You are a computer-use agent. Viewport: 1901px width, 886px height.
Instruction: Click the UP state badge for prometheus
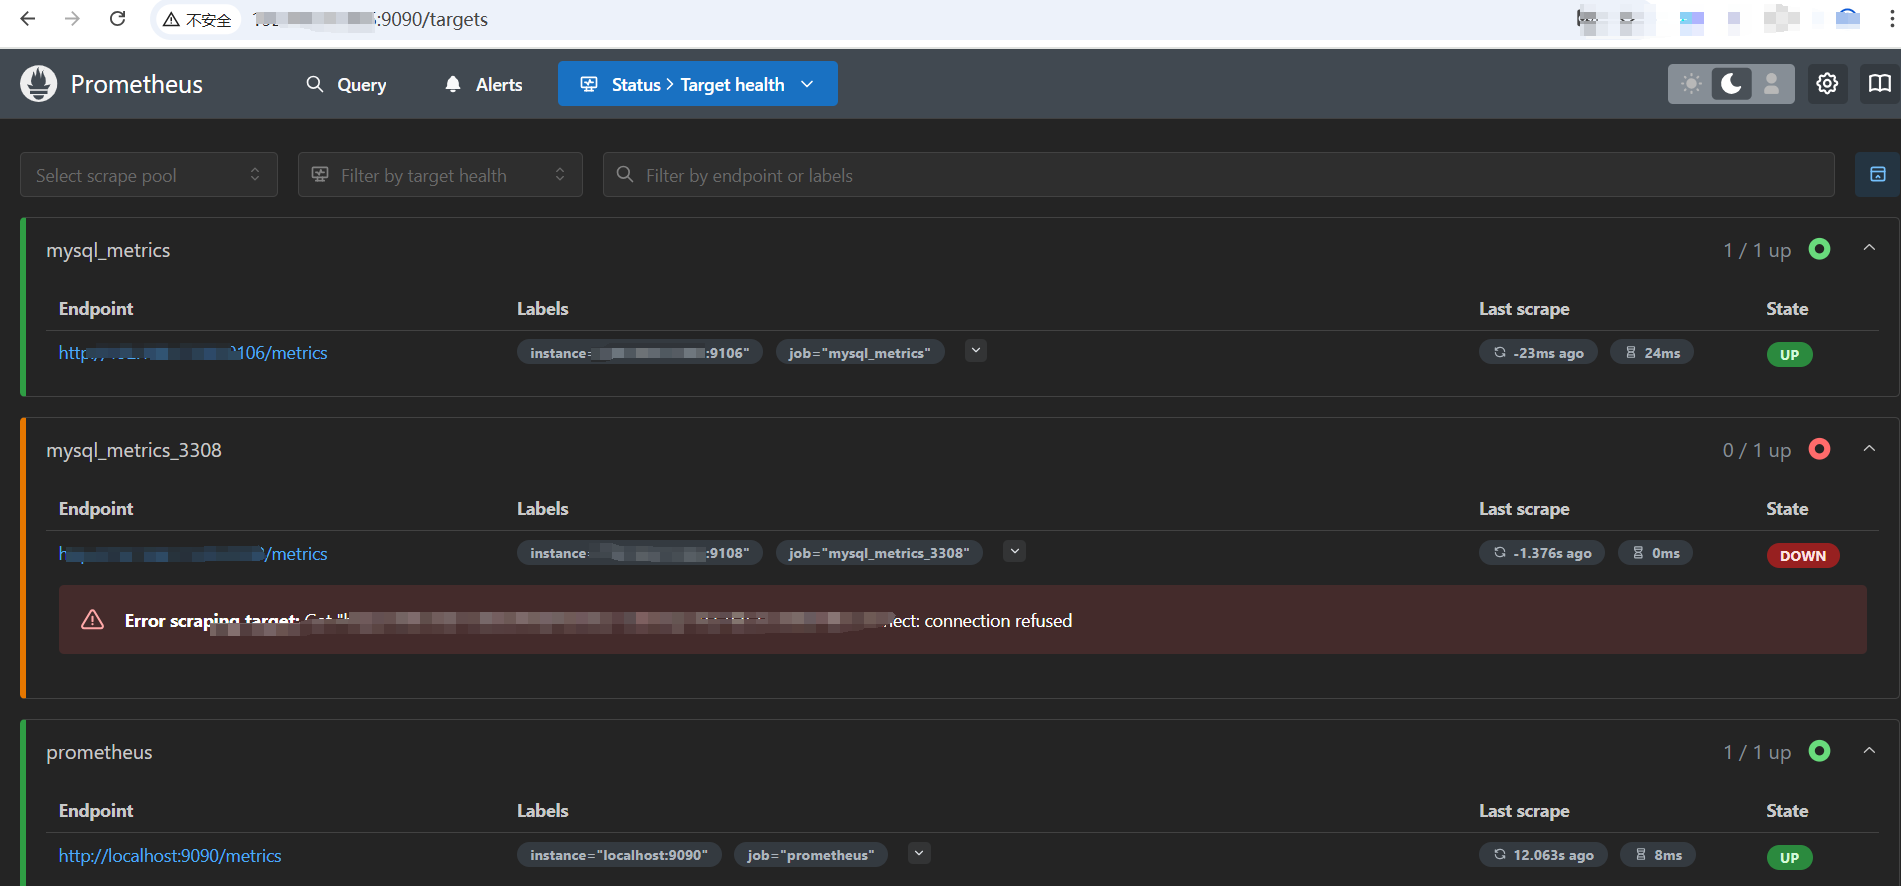pyautogui.click(x=1789, y=858)
